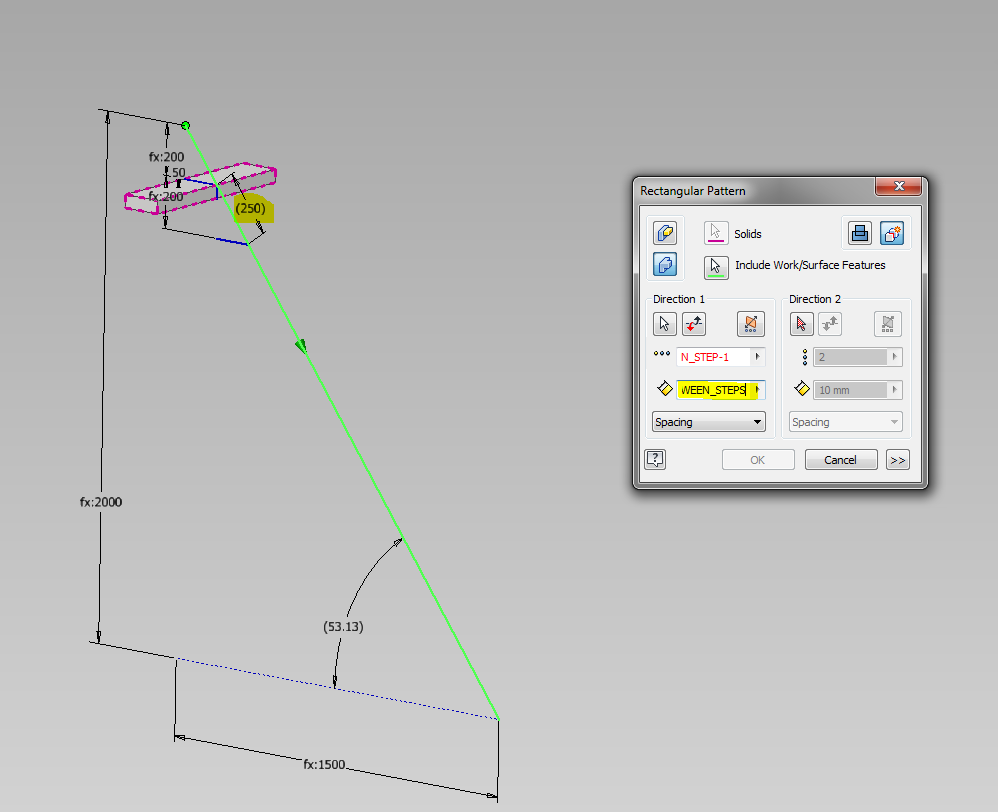The width and height of the screenshot is (998, 812).
Task: Activate Direction 1 path selection arrow
Action: (664, 324)
